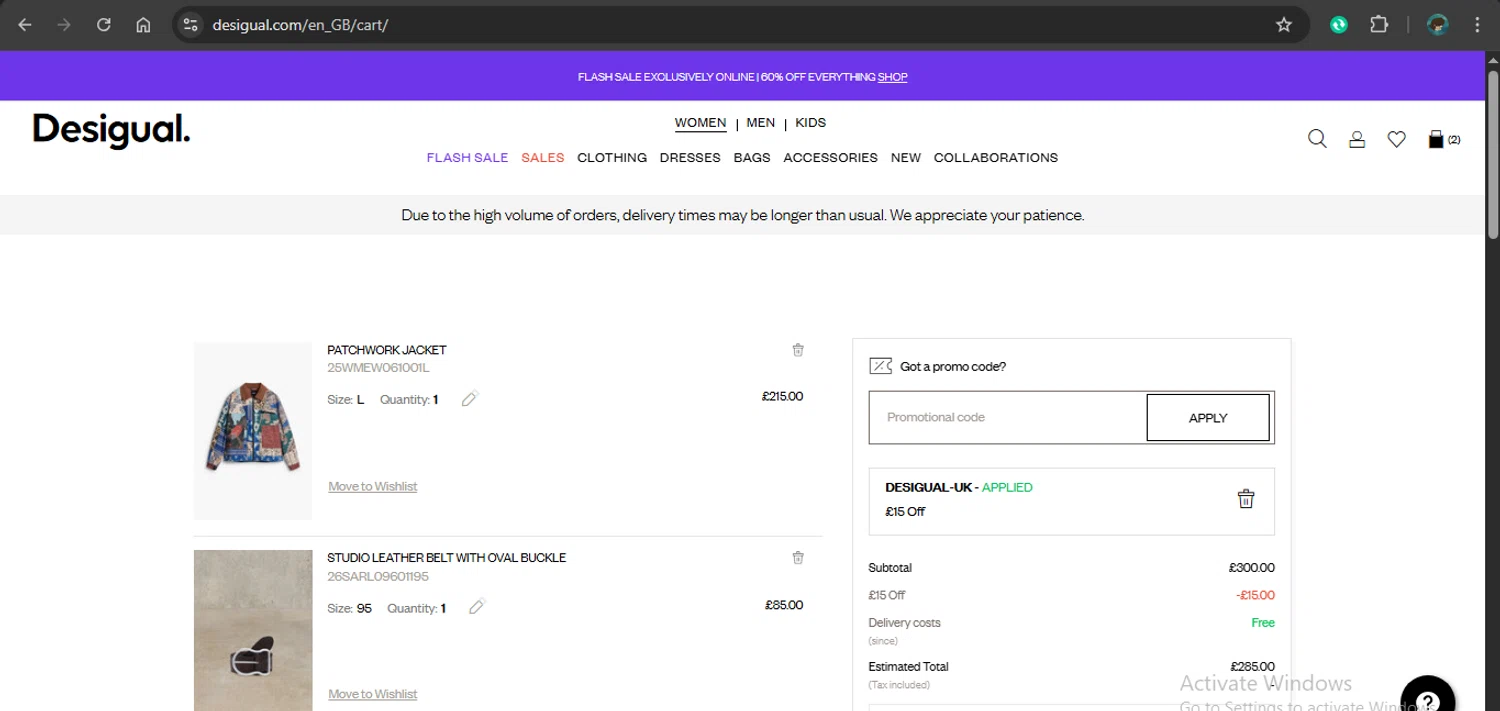1500x711 pixels.
Task: Edit Studio Leather Belt with pencil icon
Action: [477, 607]
